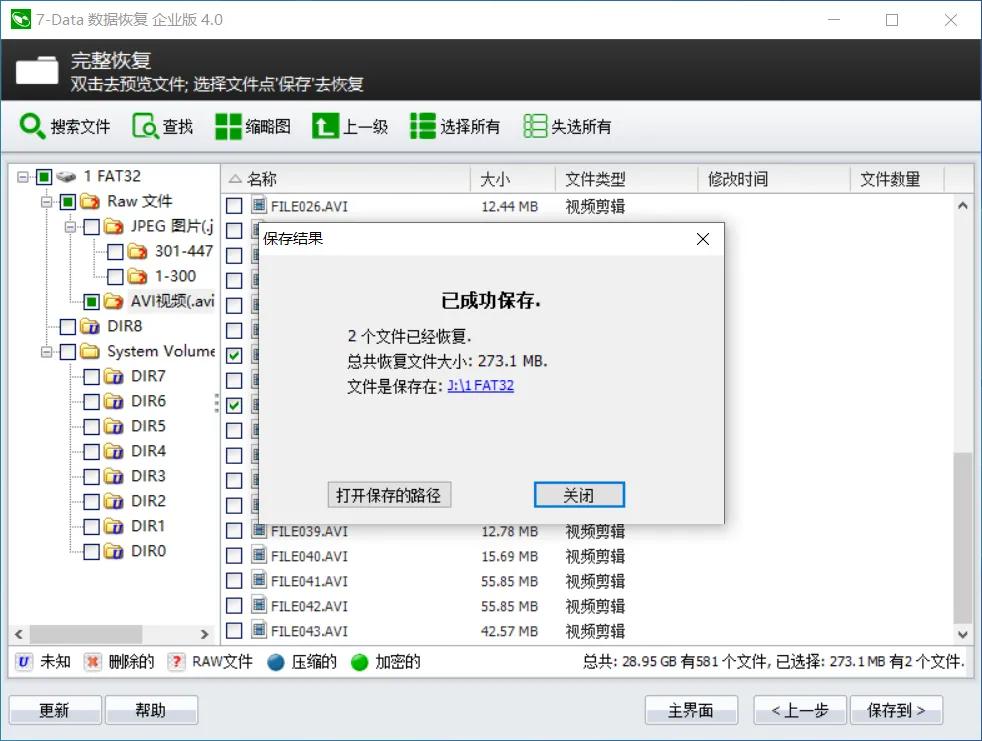The image size is (982, 741).
Task: Go up a level with 上一级 icon
Action: click(325, 127)
